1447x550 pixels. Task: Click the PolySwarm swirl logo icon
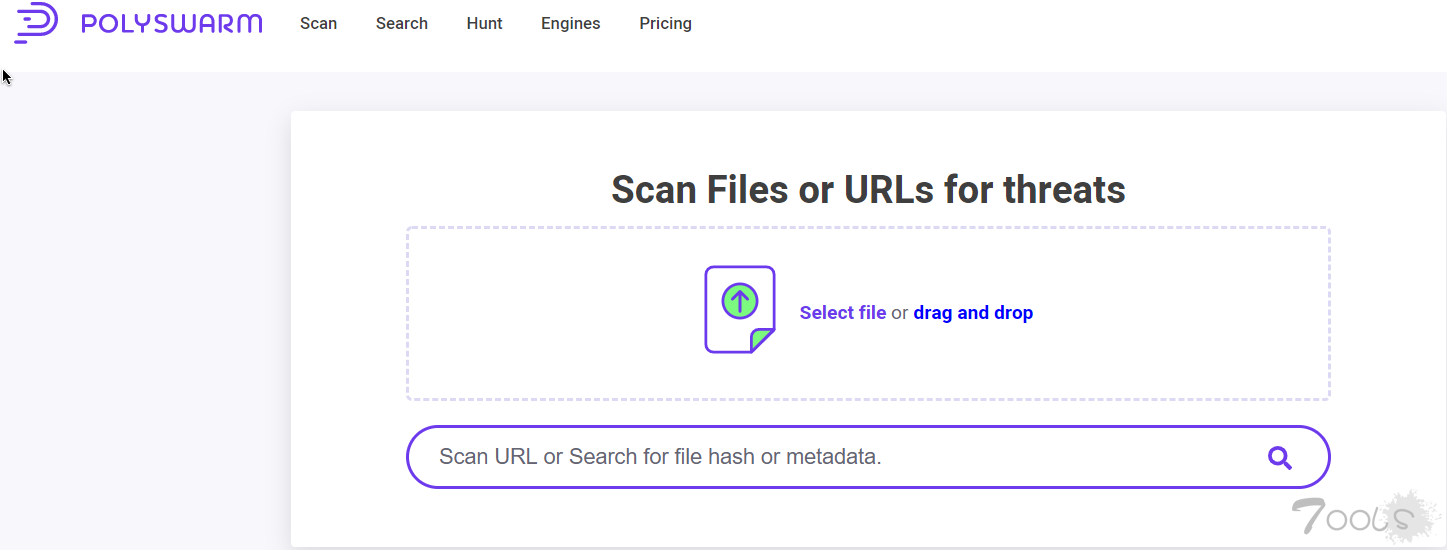click(x=36, y=23)
